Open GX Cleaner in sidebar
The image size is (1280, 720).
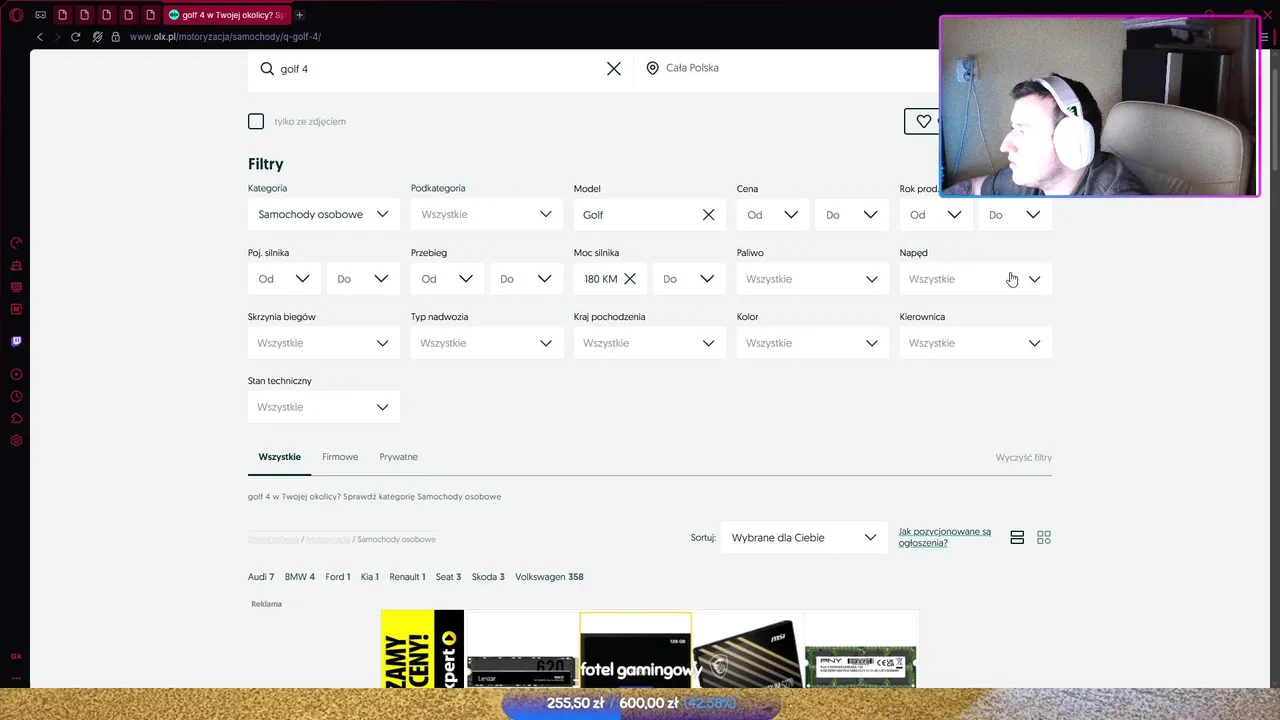[x=16, y=265]
